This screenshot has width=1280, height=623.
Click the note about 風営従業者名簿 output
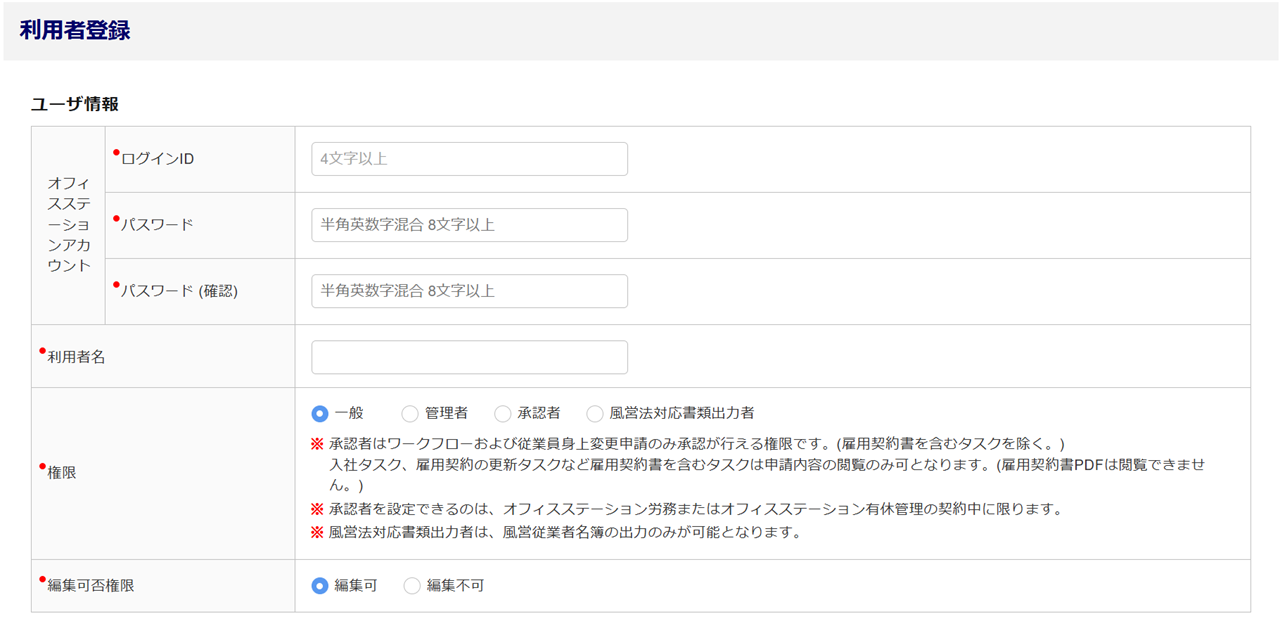click(565, 532)
